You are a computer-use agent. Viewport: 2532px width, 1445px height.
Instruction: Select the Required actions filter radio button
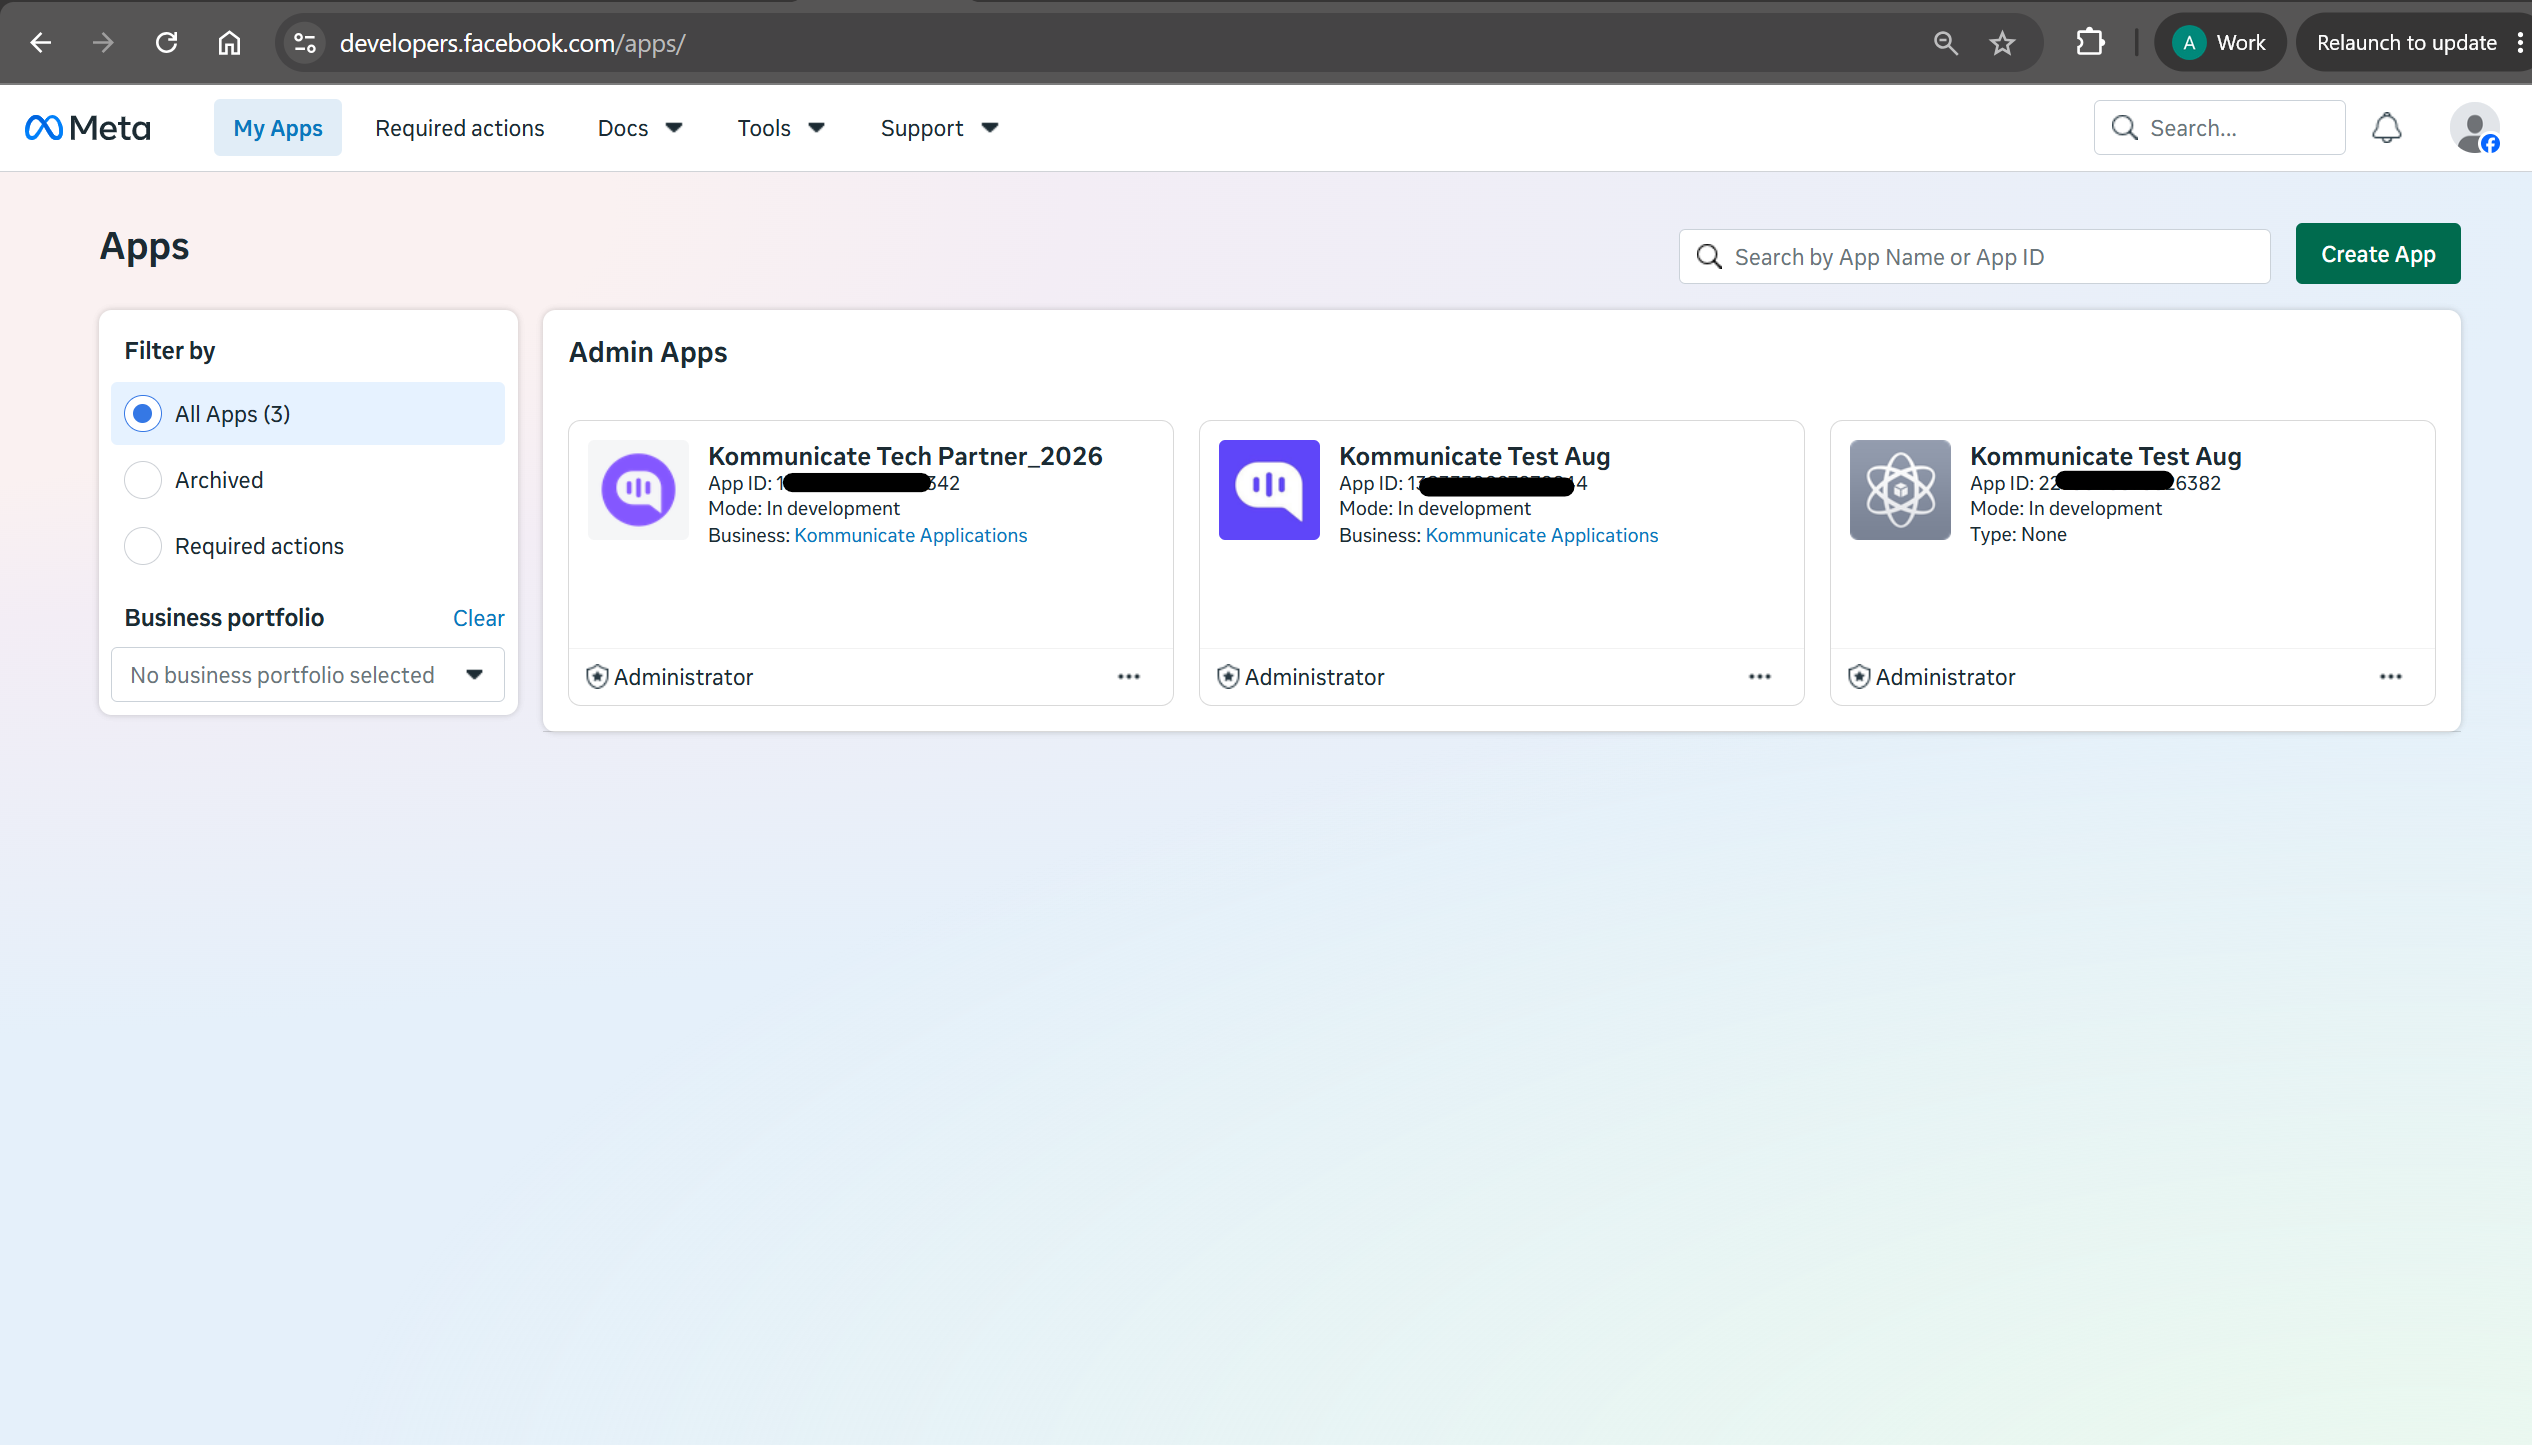coord(143,546)
